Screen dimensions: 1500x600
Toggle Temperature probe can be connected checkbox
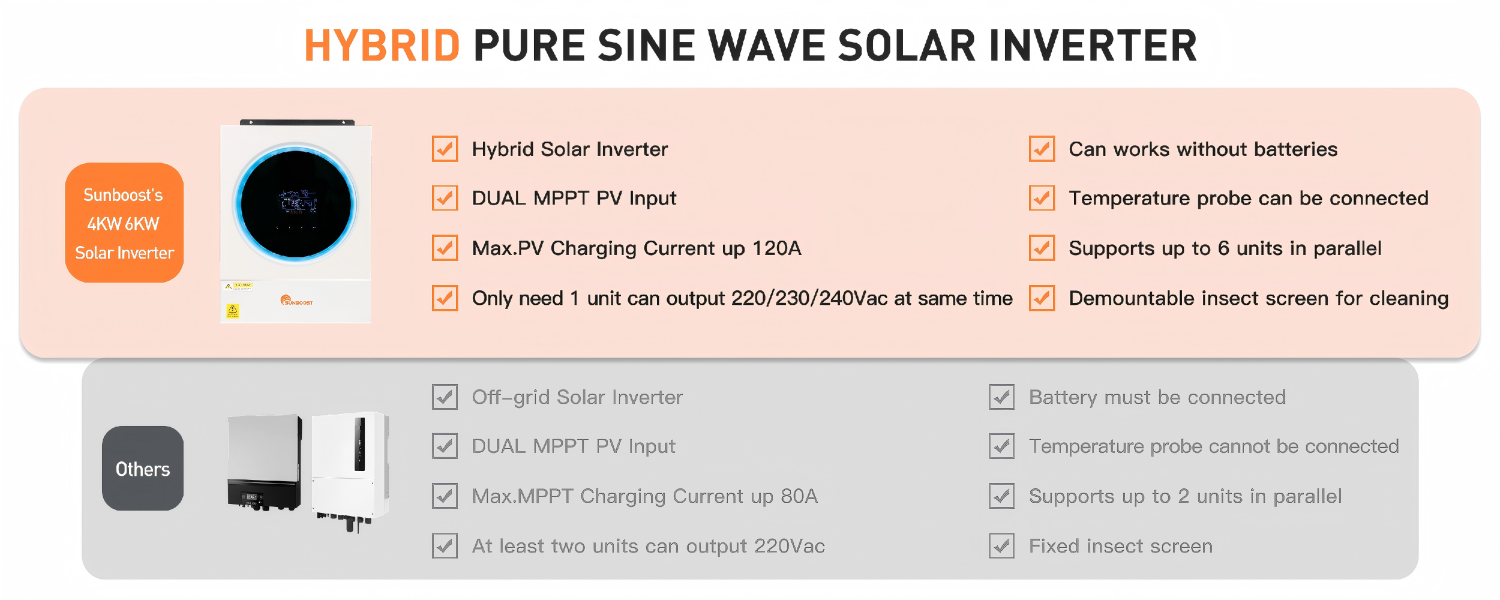[x=1042, y=198]
